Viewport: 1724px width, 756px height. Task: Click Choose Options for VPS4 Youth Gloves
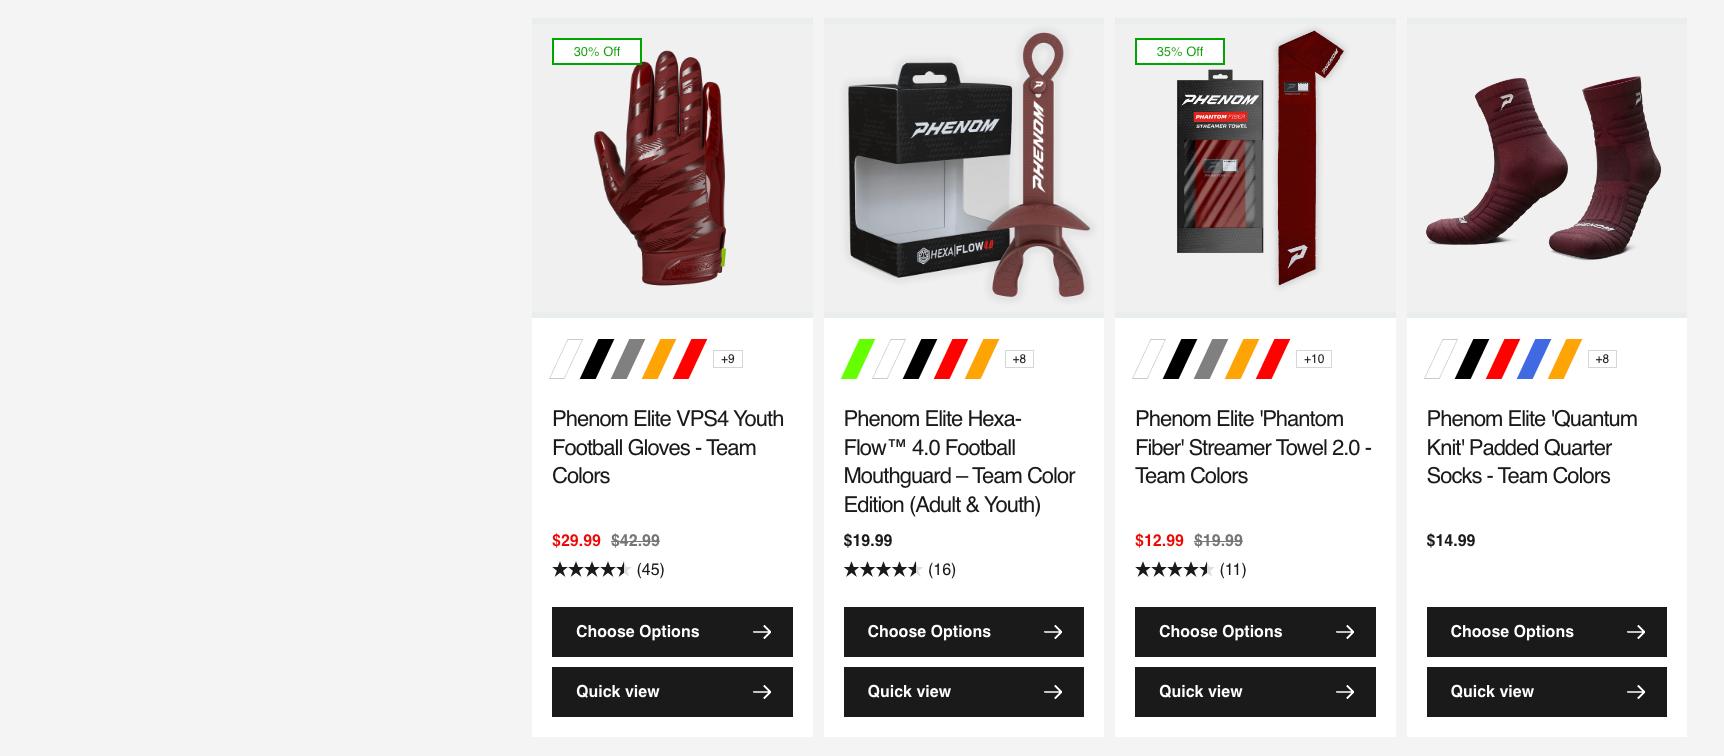click(x=672, y=632)
